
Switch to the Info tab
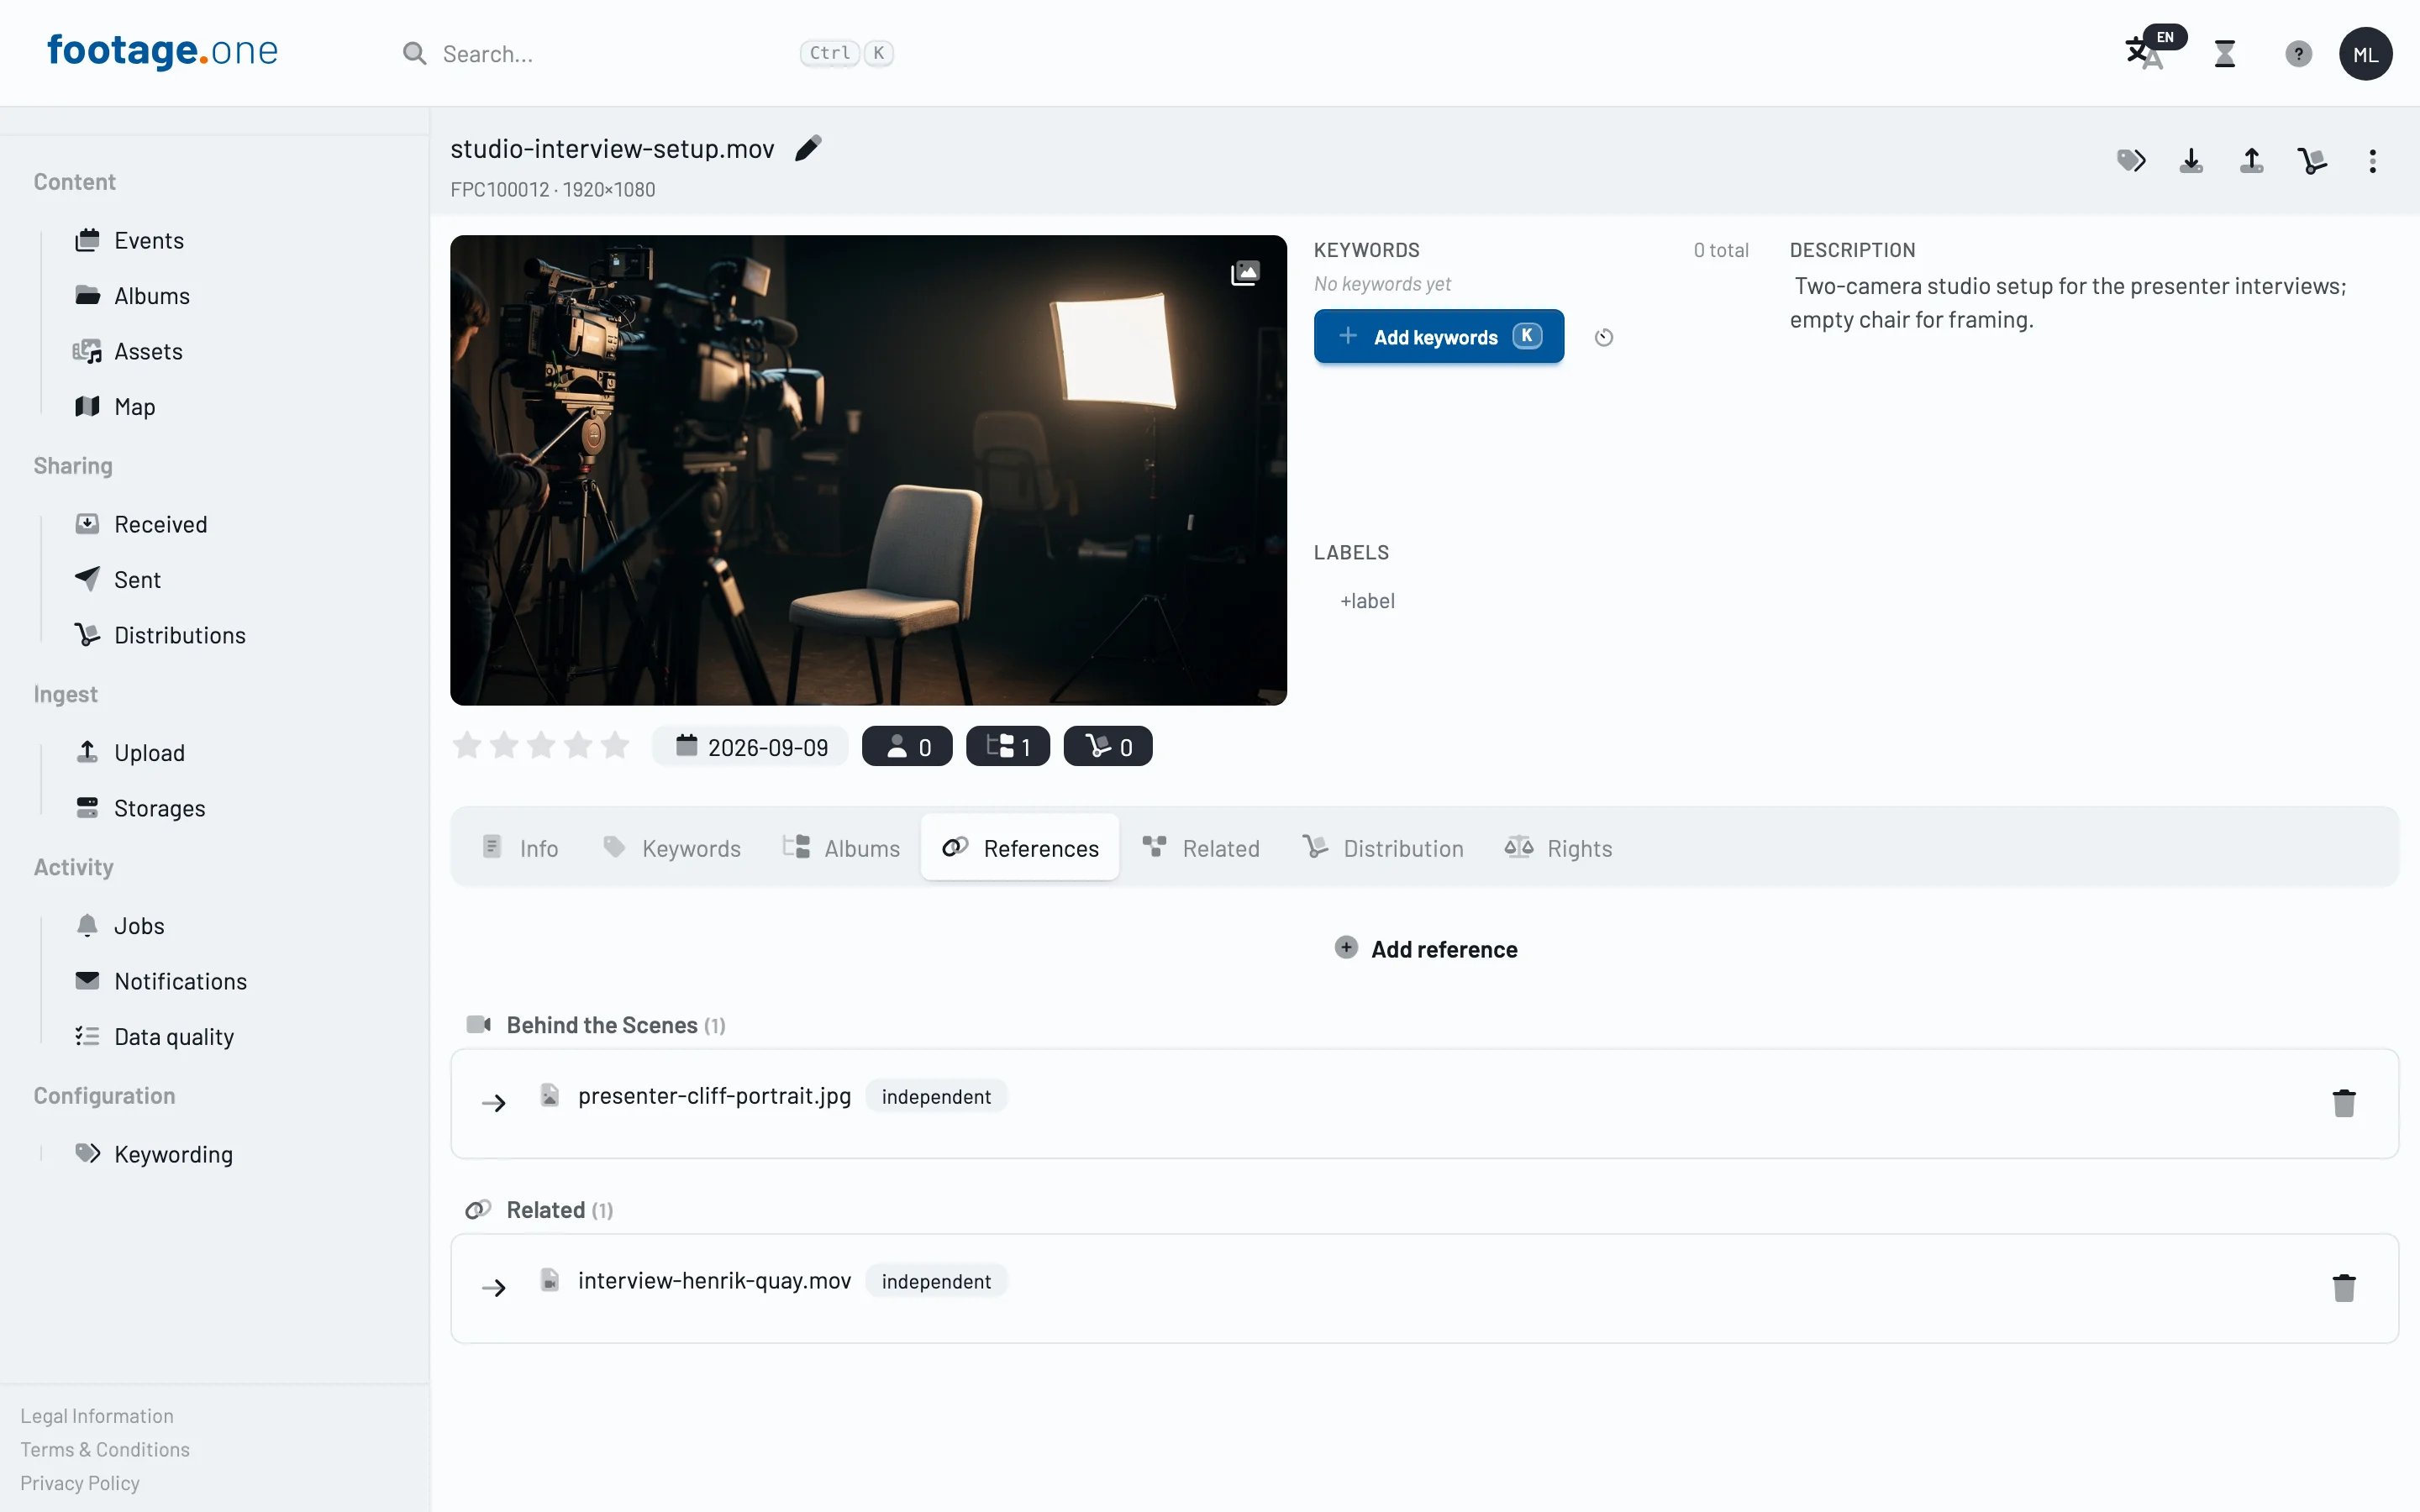click(x=520, y=847)
